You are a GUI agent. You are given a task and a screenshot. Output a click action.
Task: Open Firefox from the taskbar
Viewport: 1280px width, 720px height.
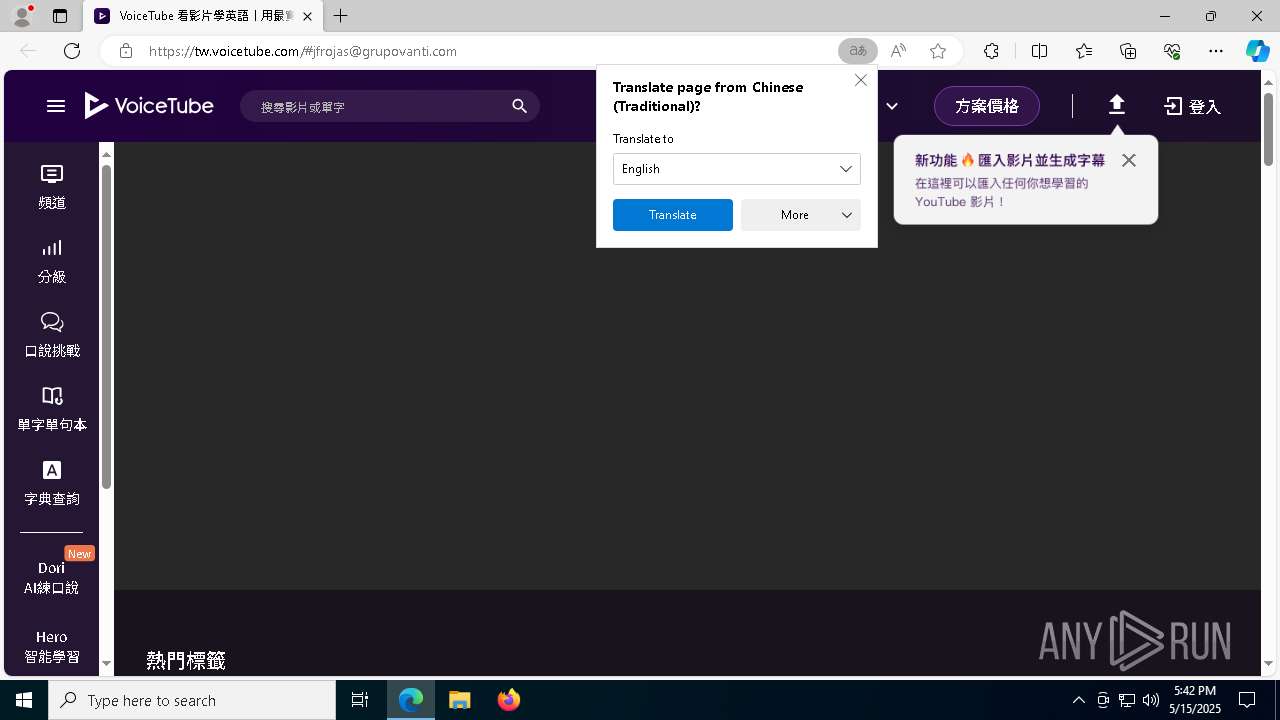[509, 700]
